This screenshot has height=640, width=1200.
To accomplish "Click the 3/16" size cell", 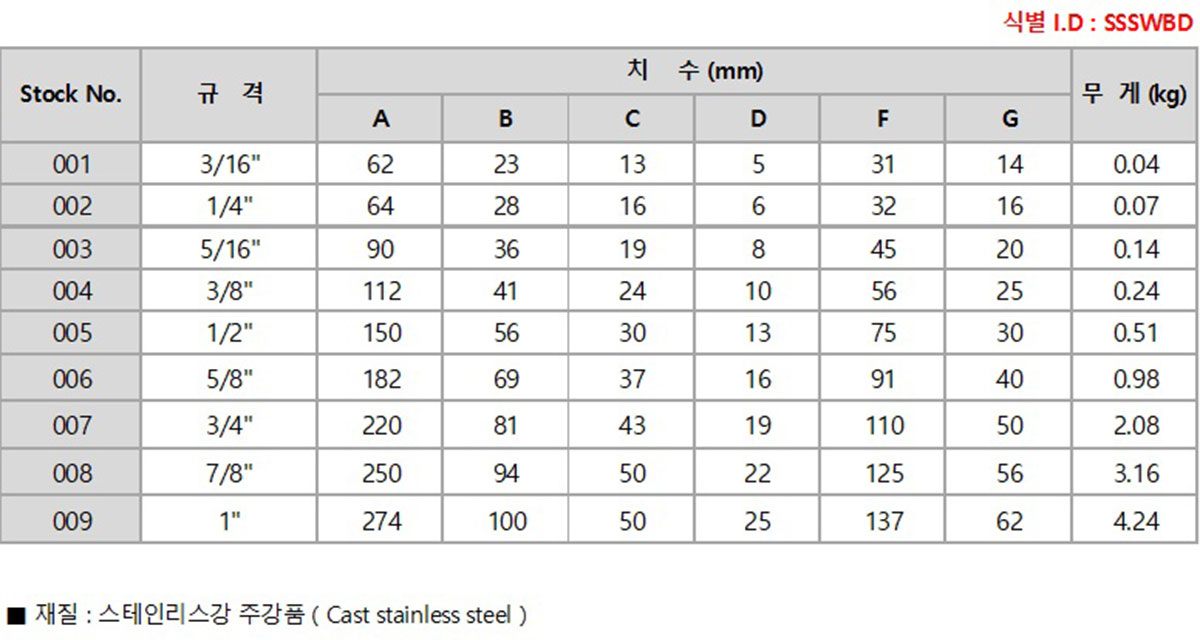I will point(229,164).
